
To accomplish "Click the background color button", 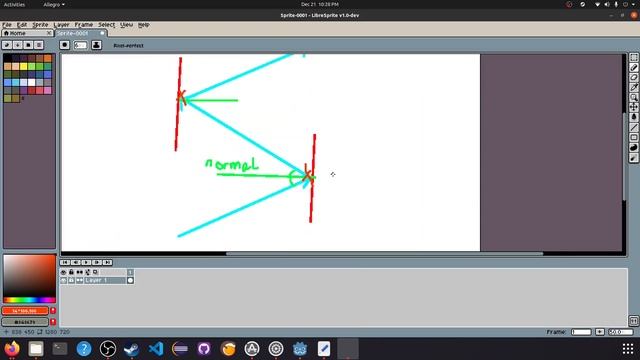I will click(25, 322).
